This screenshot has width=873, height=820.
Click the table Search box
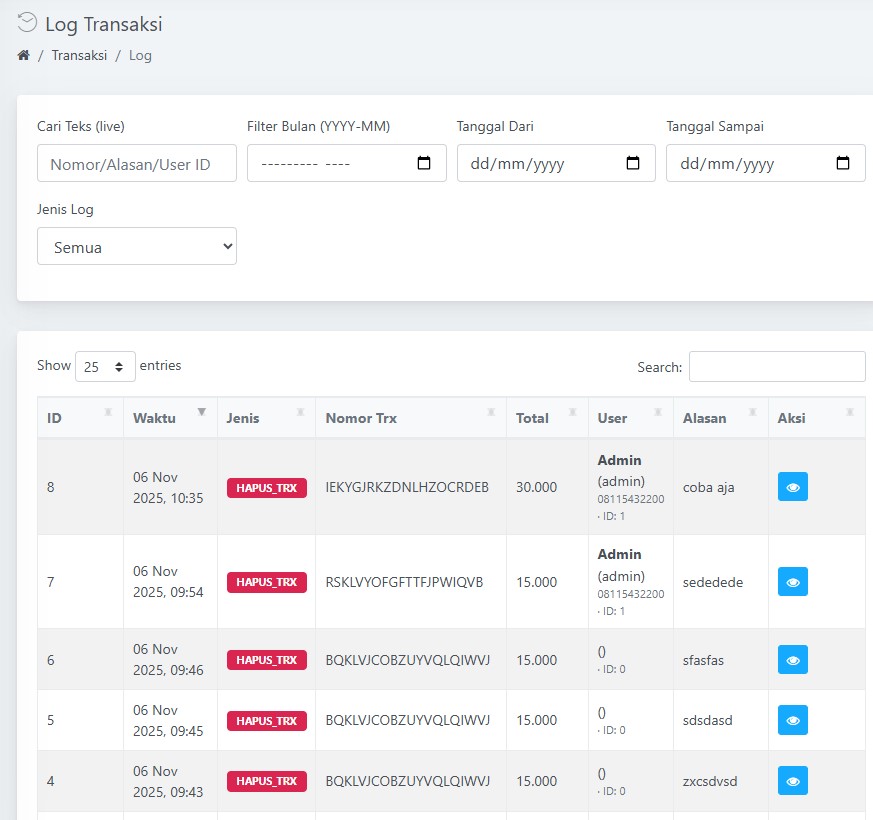tap(776, 367)
